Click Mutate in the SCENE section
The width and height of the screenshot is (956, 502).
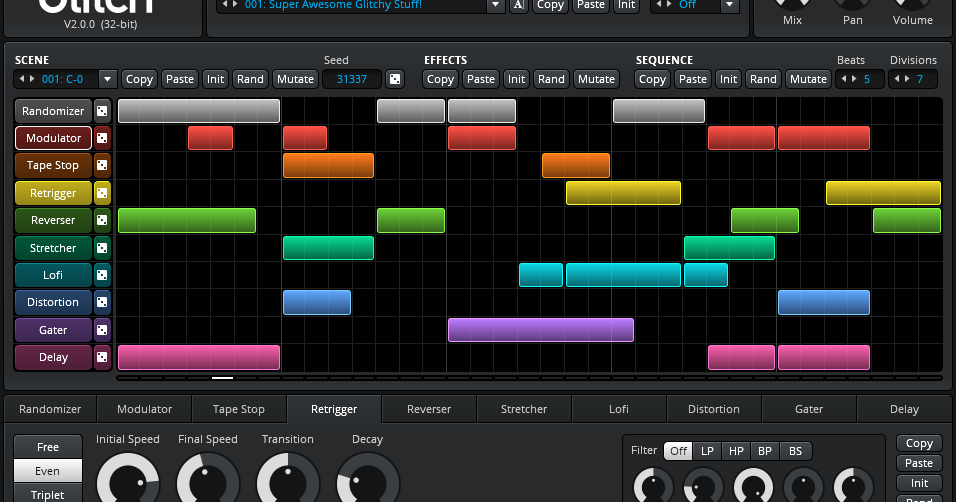click(x=295, y=79)
